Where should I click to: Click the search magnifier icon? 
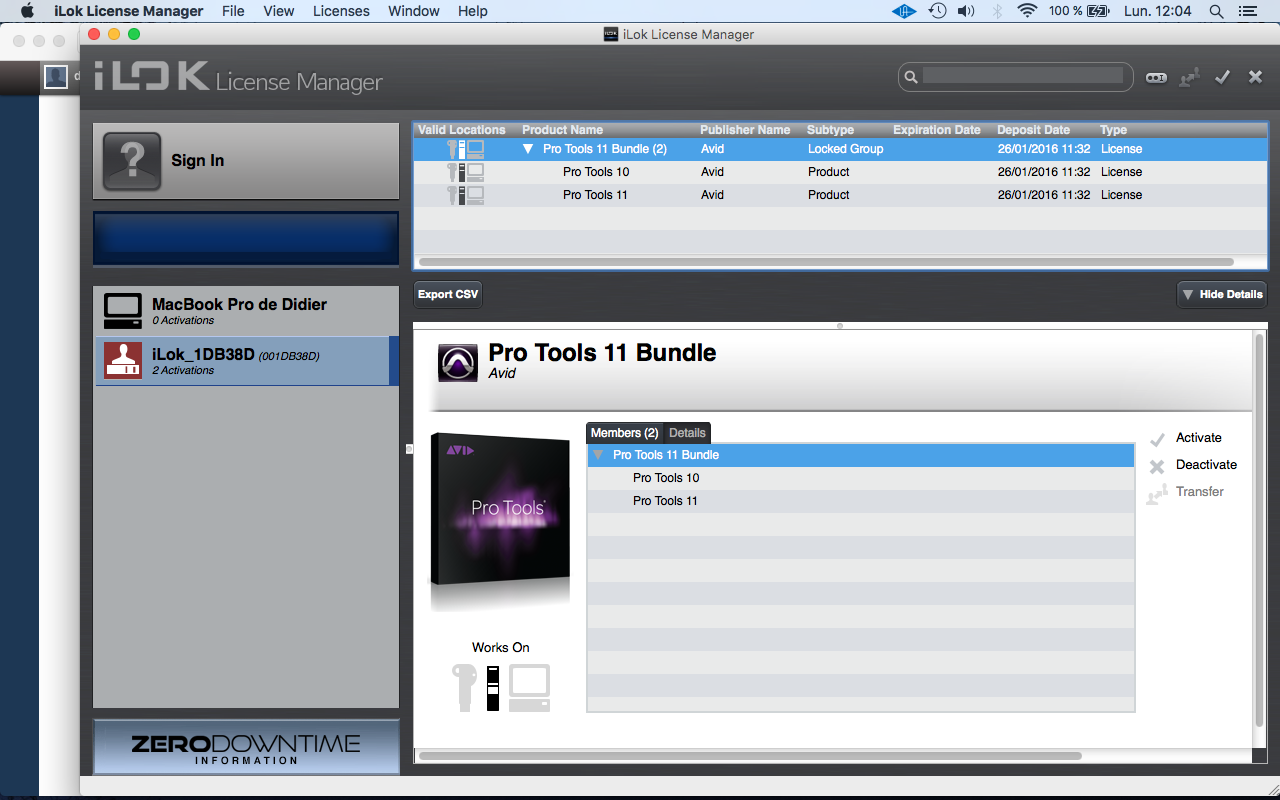(x=910, y=77)
